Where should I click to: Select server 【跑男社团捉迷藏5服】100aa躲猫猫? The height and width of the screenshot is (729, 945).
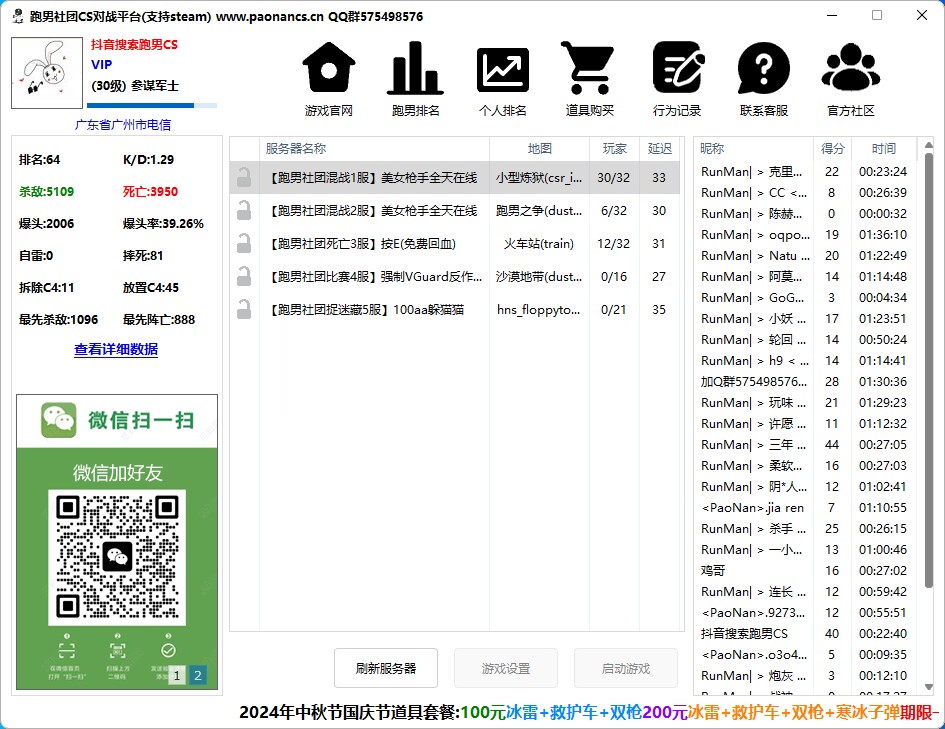pyautogui.click(x=455, y=310)
